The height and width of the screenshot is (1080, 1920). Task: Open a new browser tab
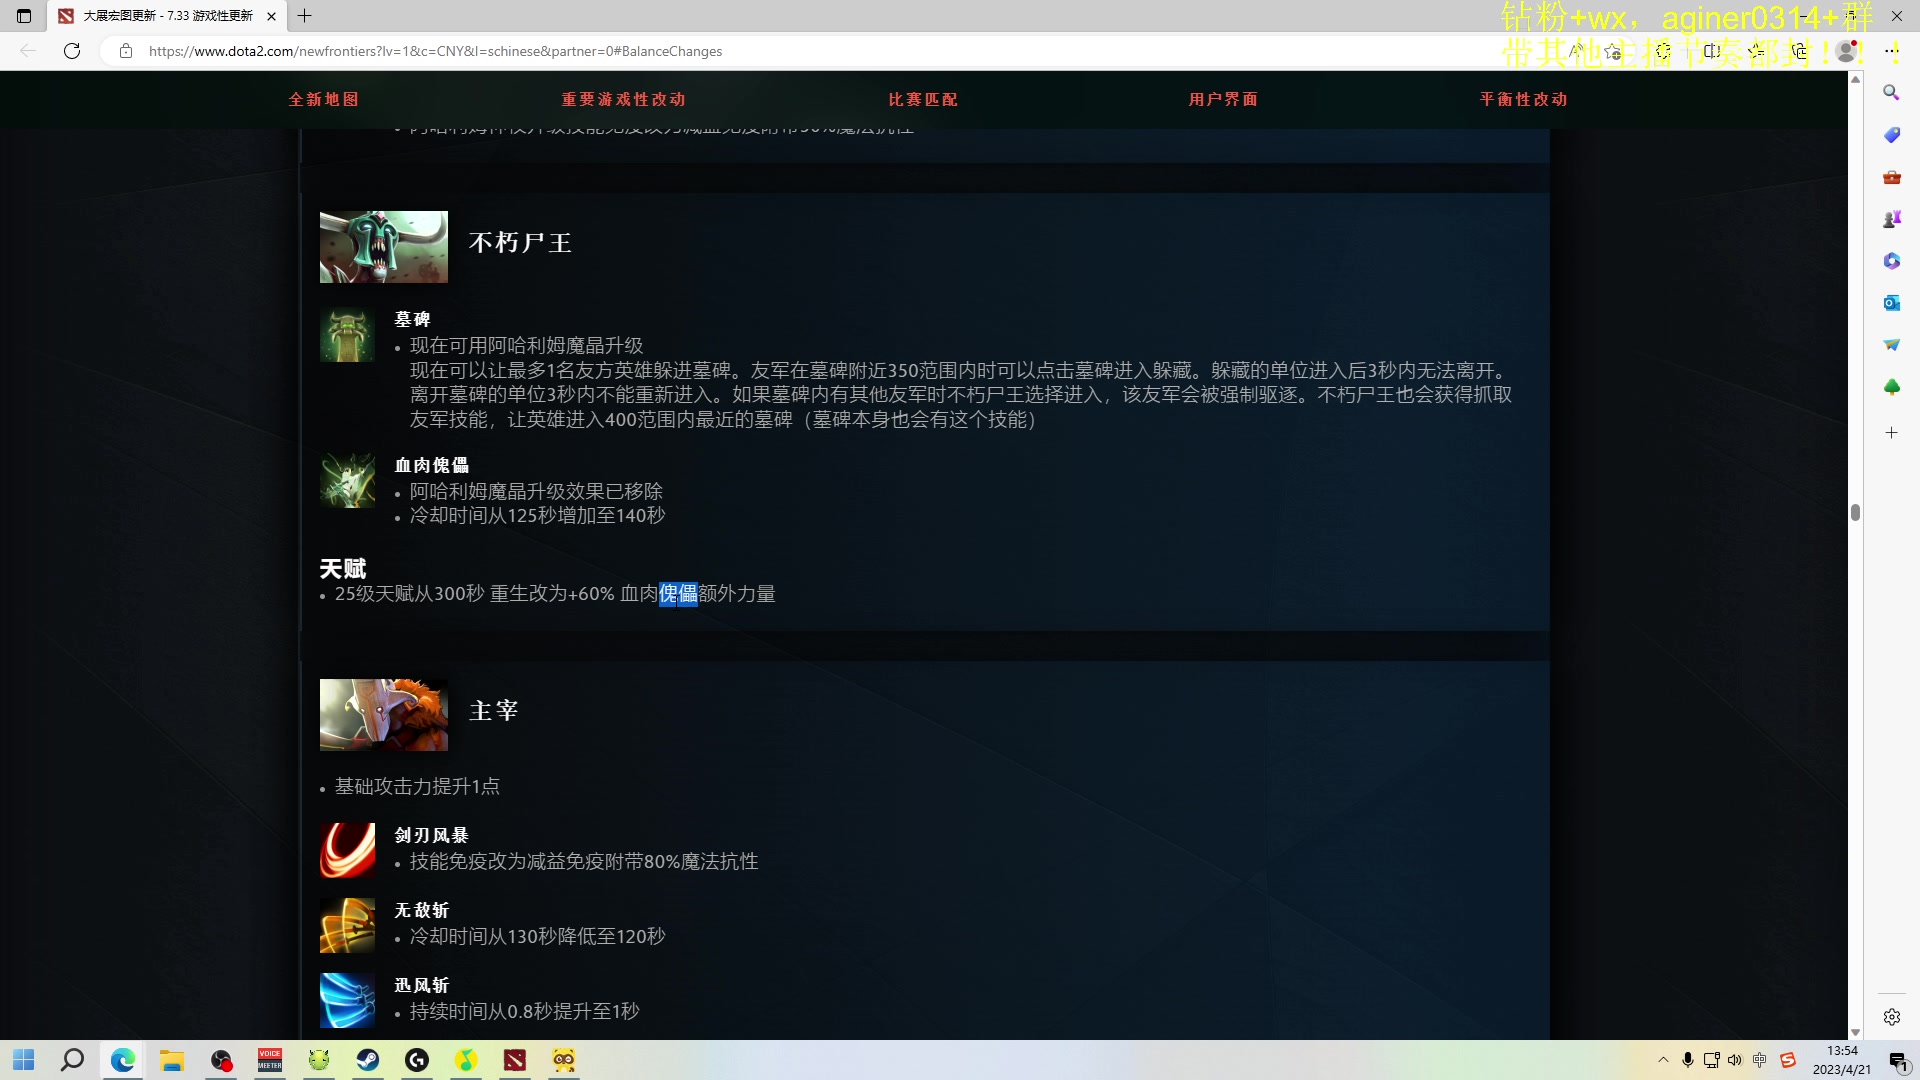pyautogui.click(x=305, y=16)
